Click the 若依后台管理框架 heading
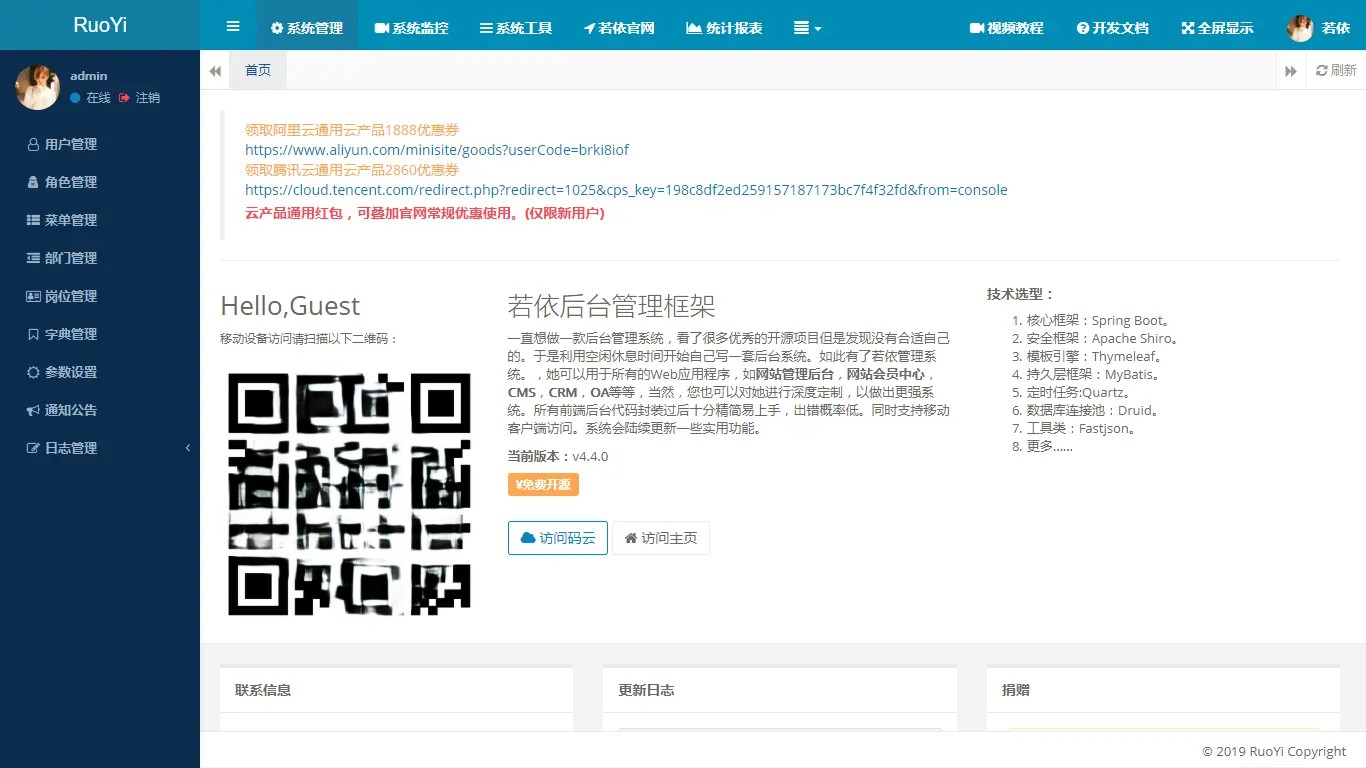Image resolution: width=1366 pixels, height=768 pixels. (x=612, y=306)
